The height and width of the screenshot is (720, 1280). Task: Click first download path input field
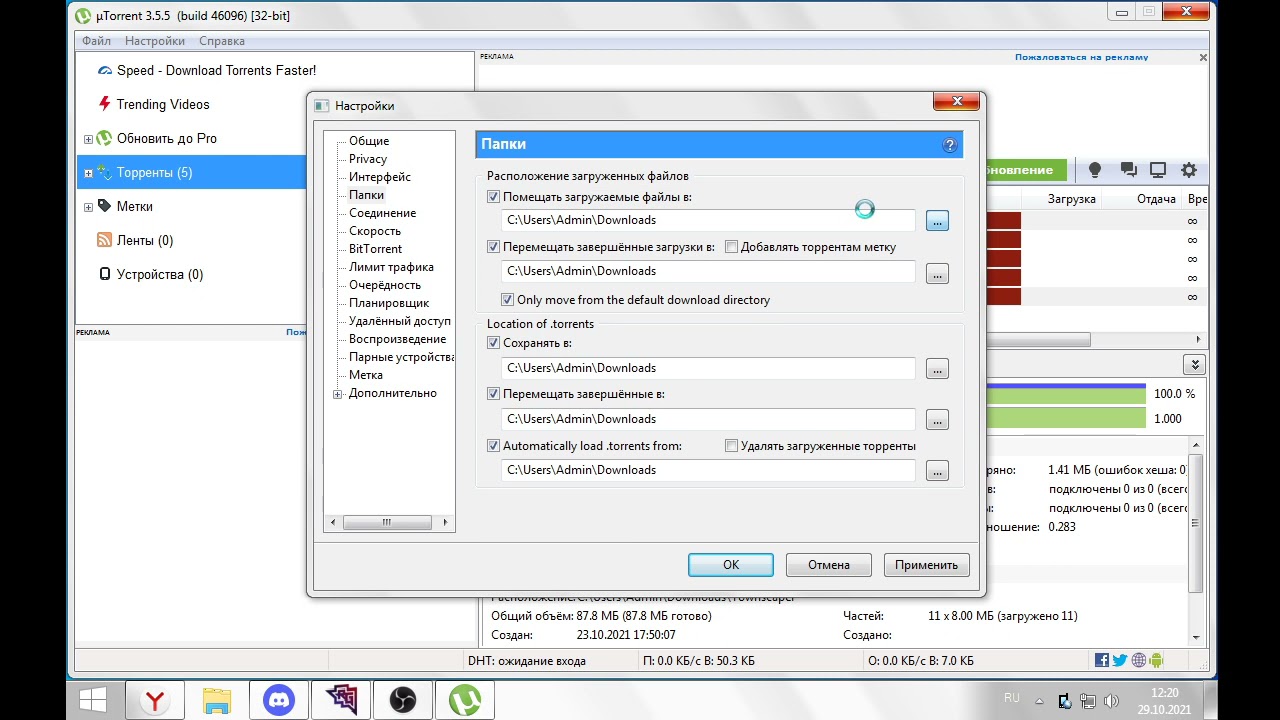708,220
